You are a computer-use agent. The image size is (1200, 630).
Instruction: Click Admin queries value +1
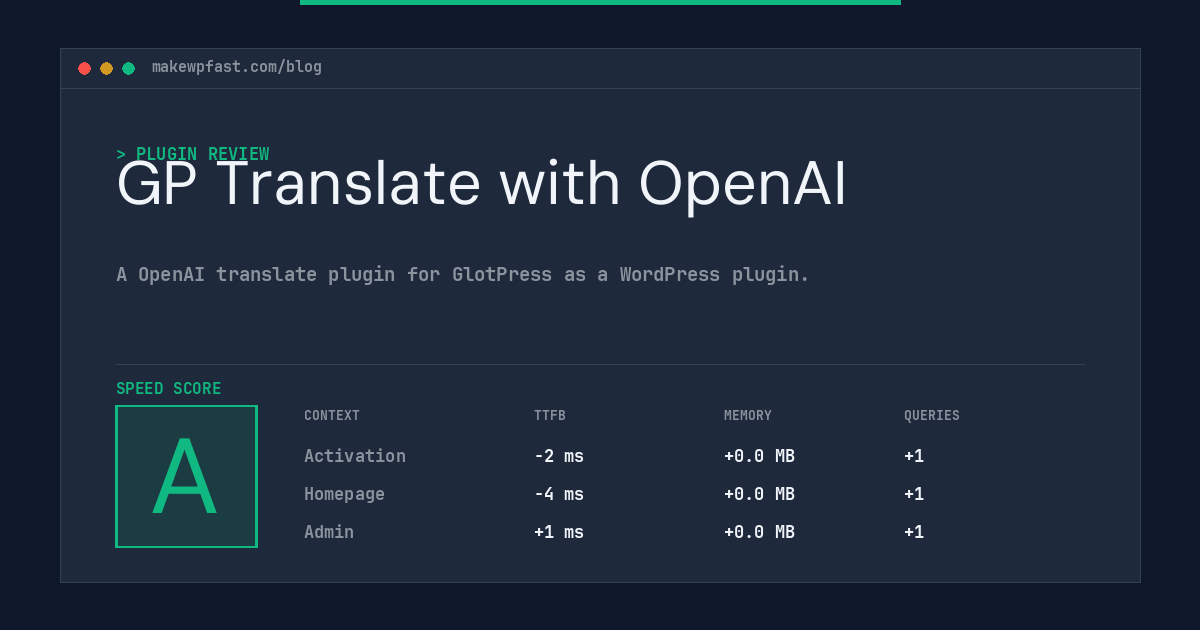tap(914, 532)
